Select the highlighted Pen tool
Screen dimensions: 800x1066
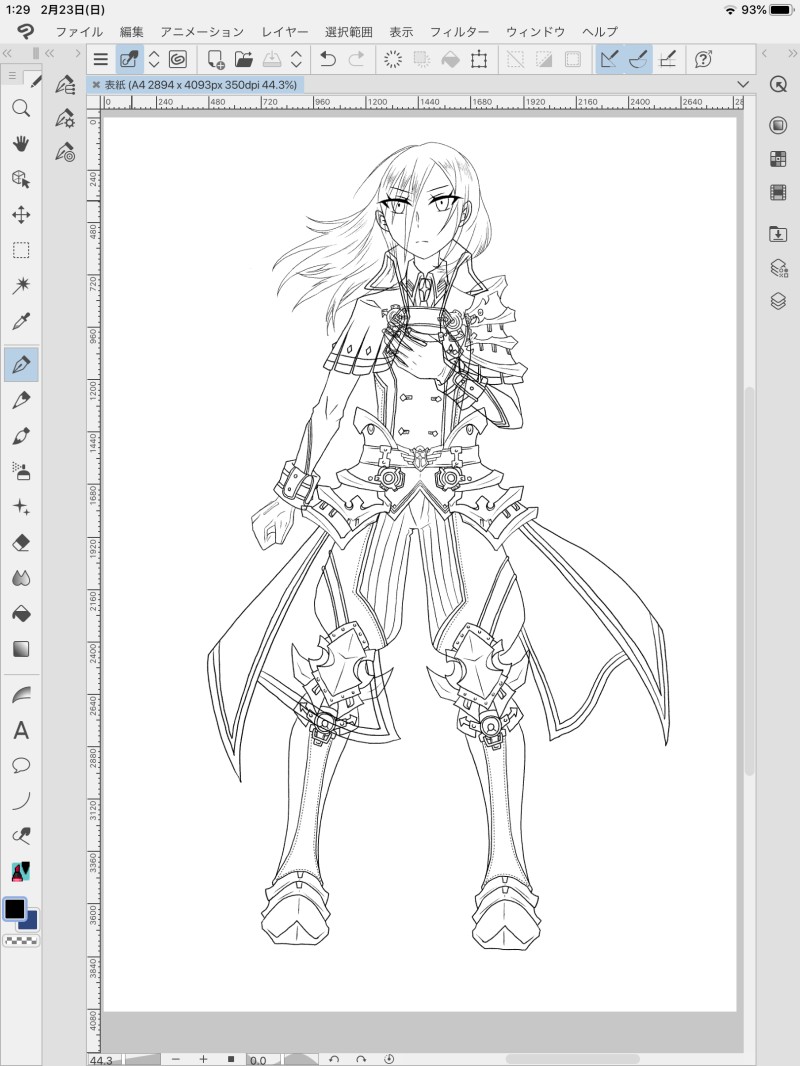(21, 364)
